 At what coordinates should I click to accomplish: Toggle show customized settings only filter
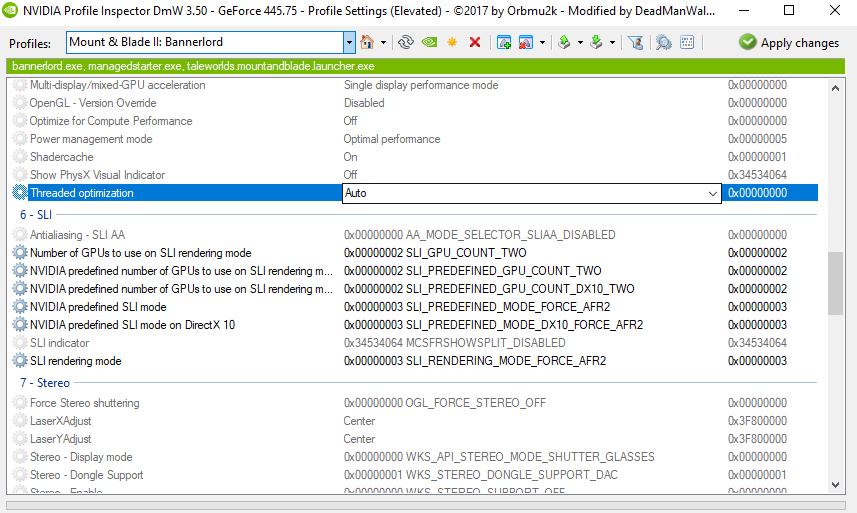click(635, 42)
